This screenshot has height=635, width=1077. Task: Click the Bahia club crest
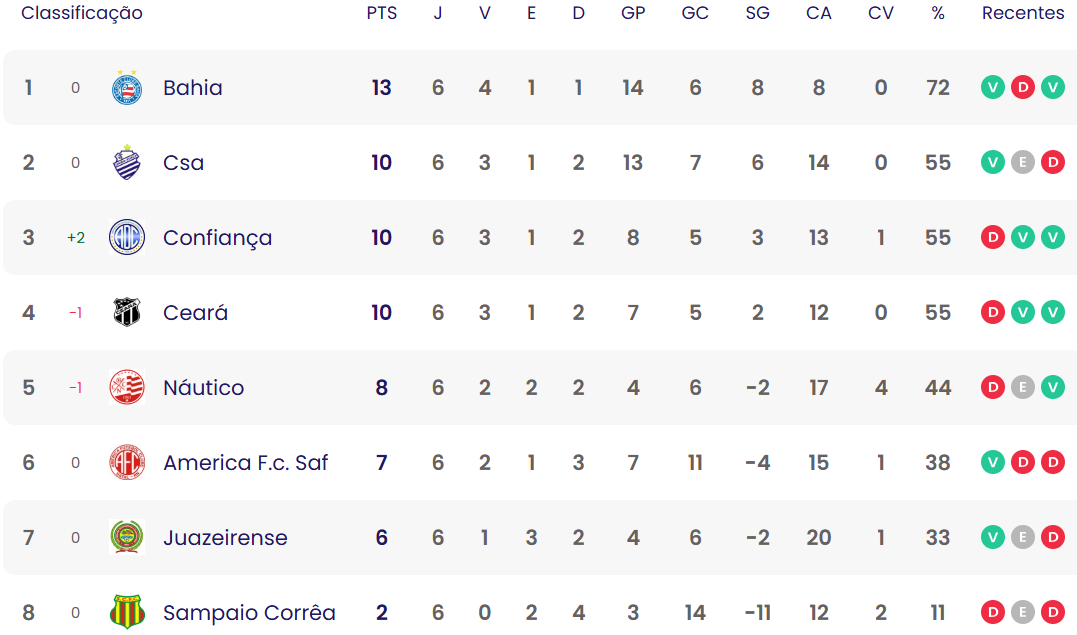(x=127, y=88)
